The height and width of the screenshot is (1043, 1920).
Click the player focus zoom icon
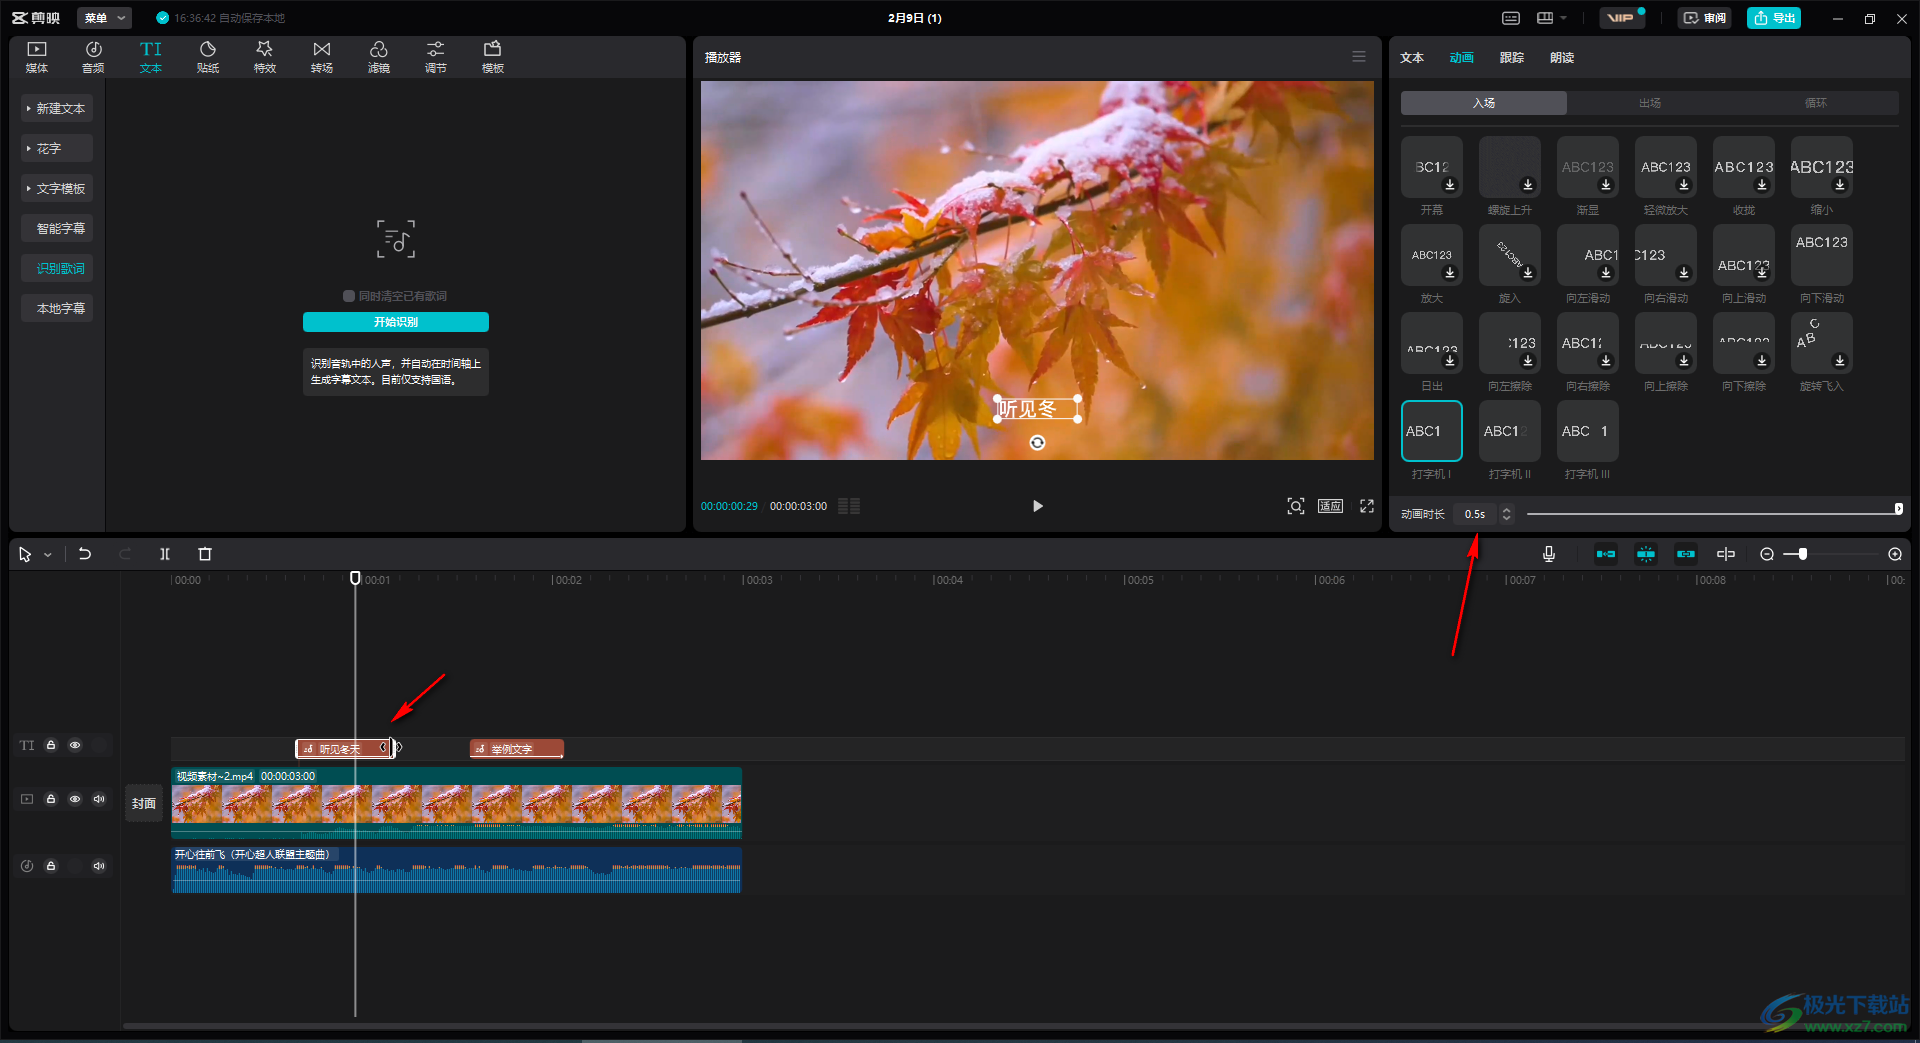pyautogui.click(x=1296, y=506)
